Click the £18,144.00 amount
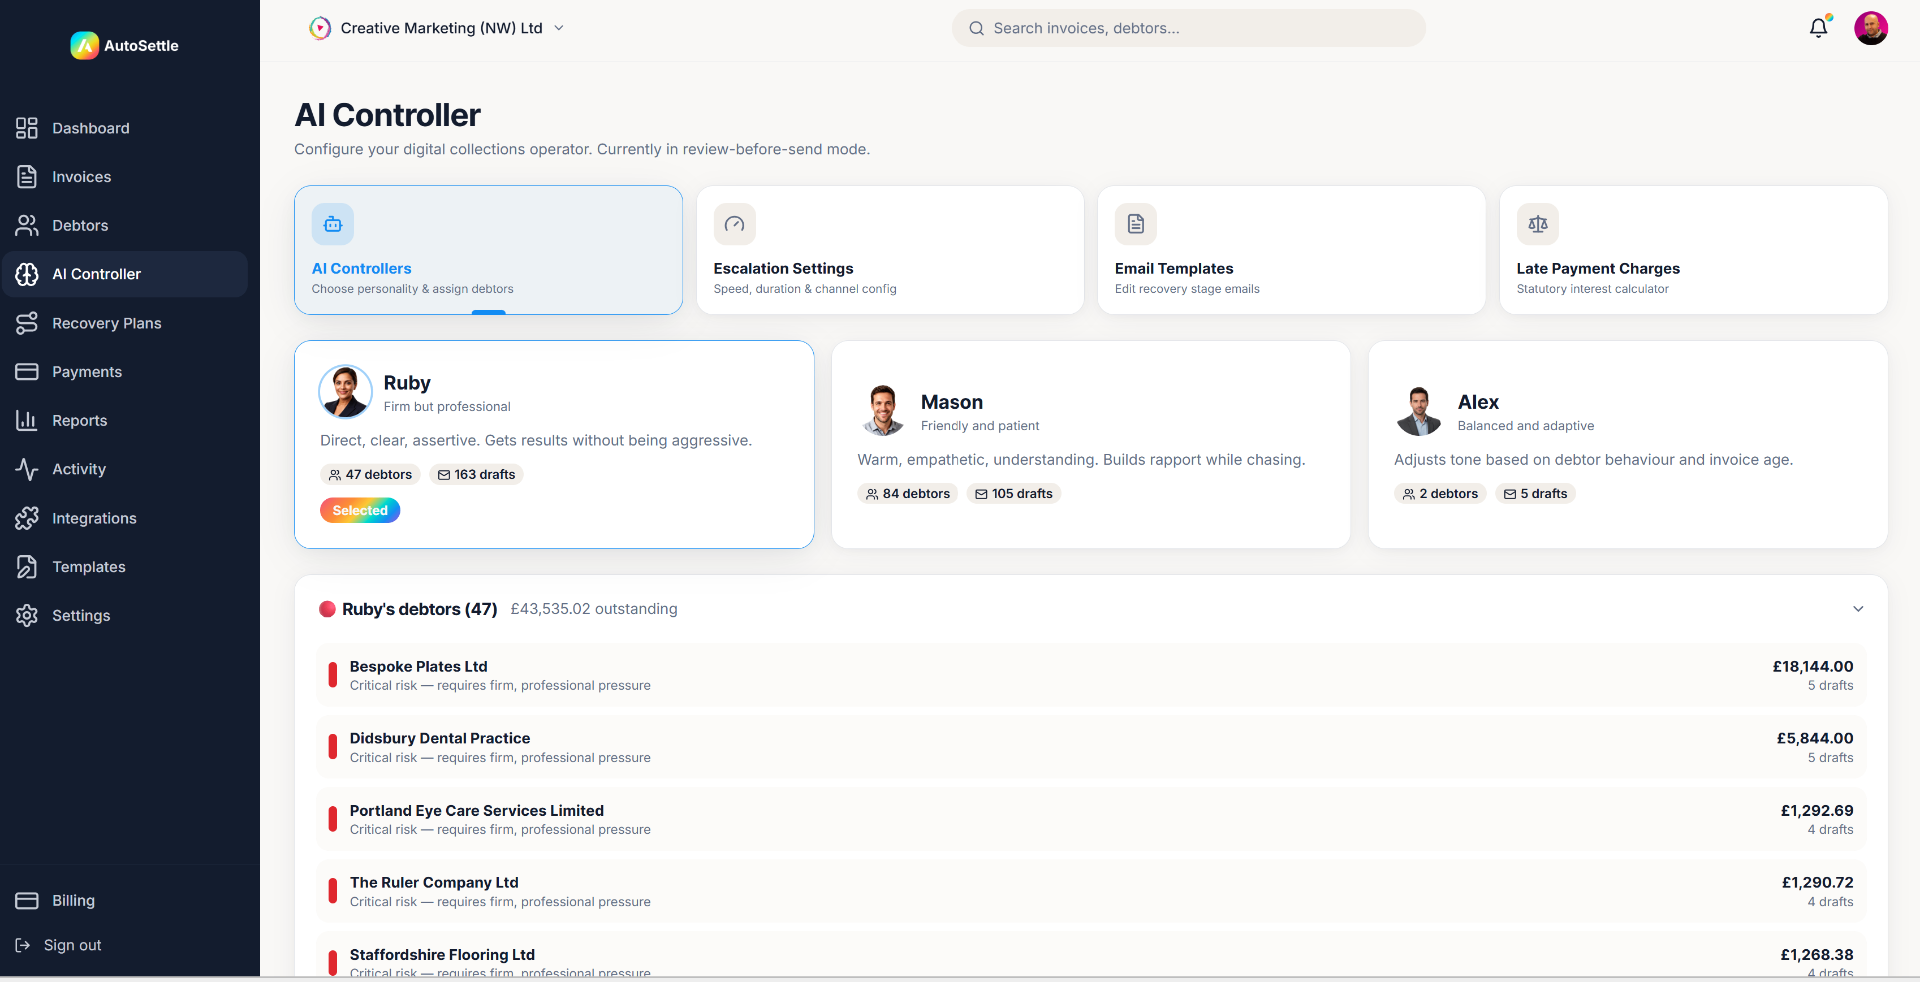Image resolution: width=1920 pixels, height=982 pixels. 1813,666
